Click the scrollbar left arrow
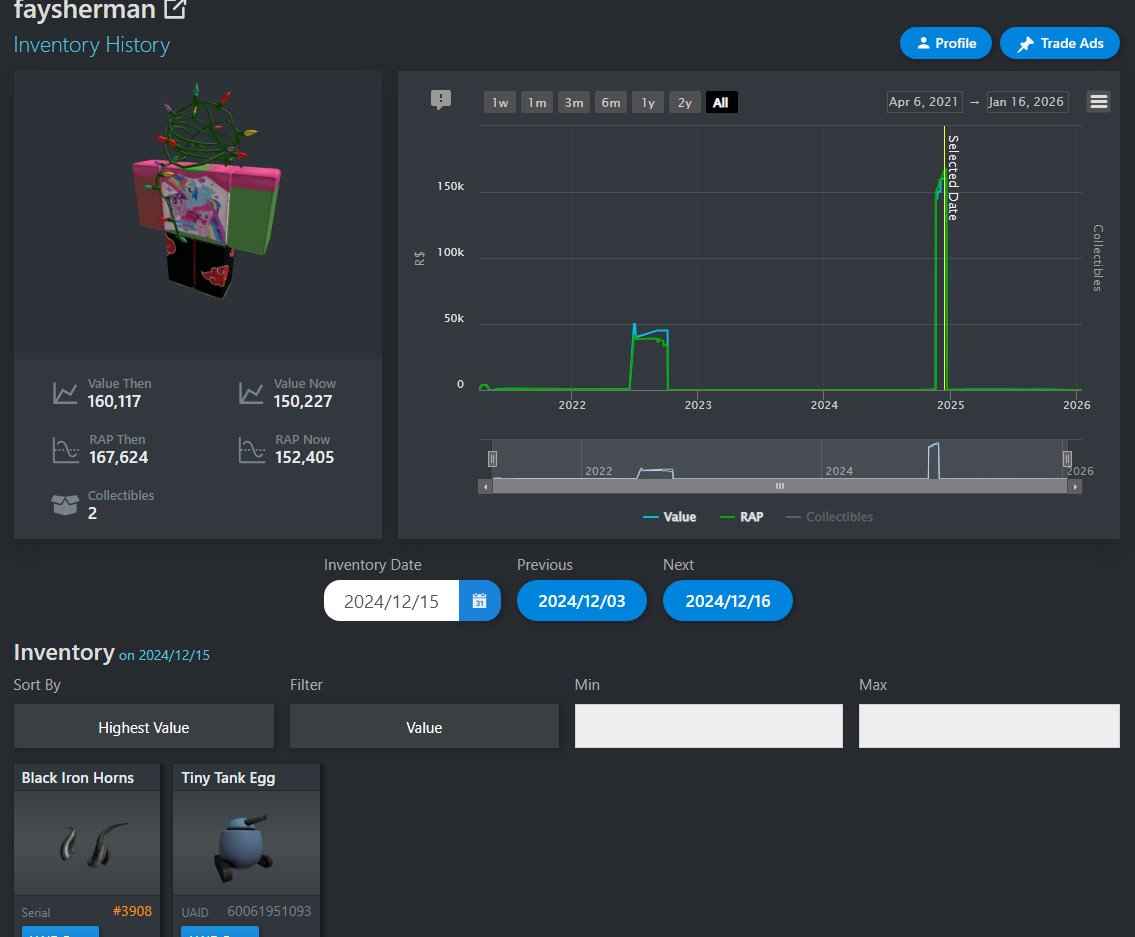1135x937 pixels. click(486, 486)
